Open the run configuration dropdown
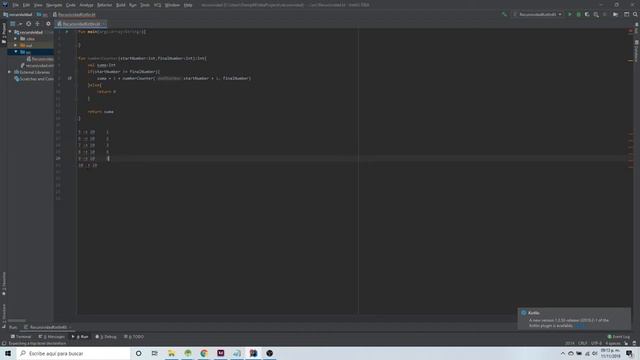The width and height of the screenshot is (640, 360). click(537, 14)
